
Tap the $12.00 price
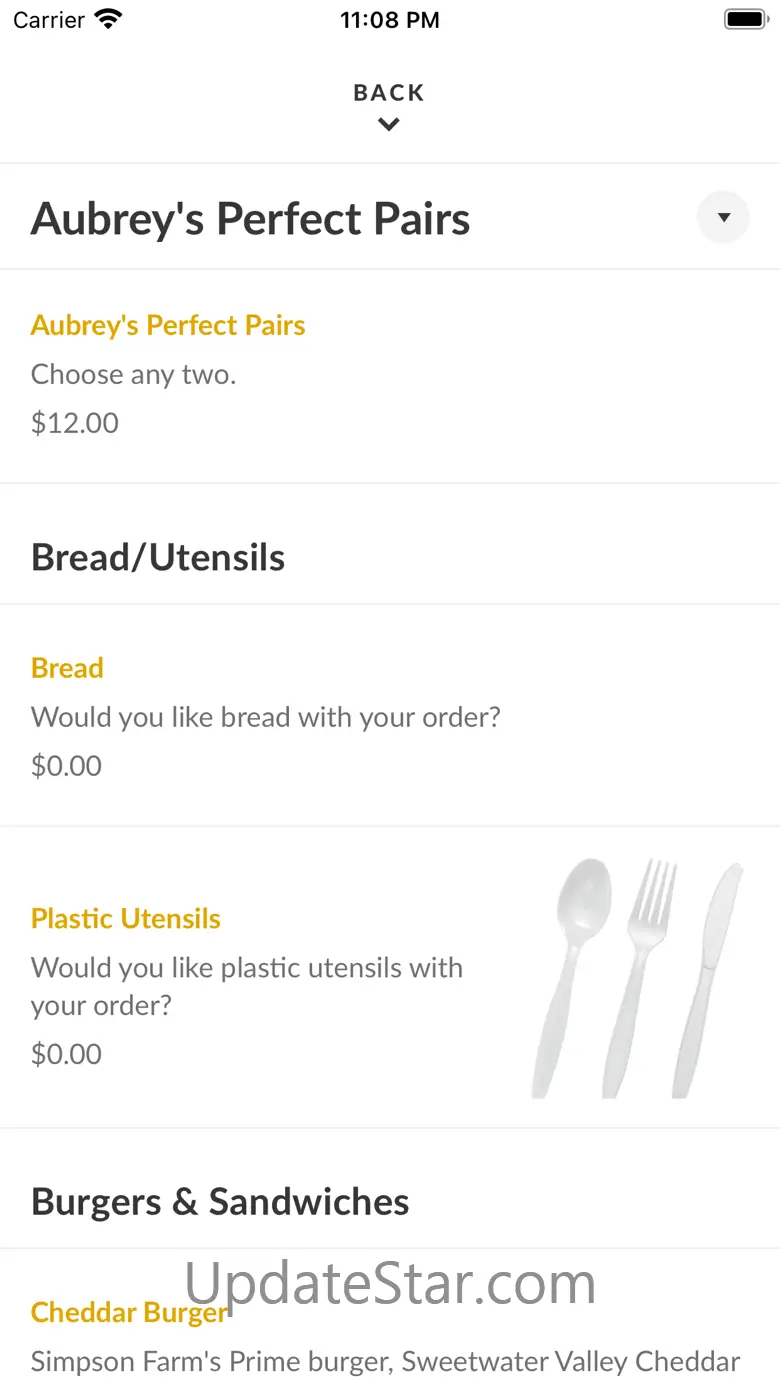click(75, 422)
